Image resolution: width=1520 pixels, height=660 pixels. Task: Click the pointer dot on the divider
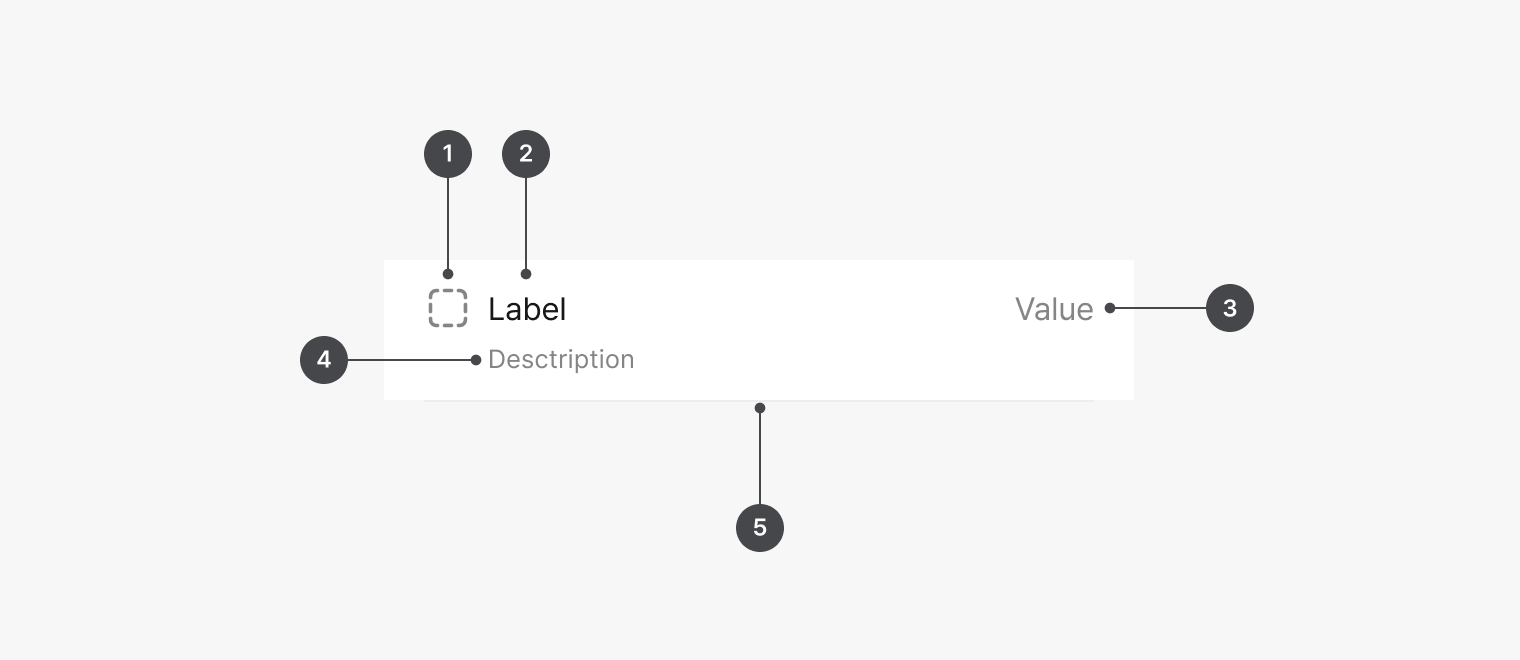pos(760,408)
